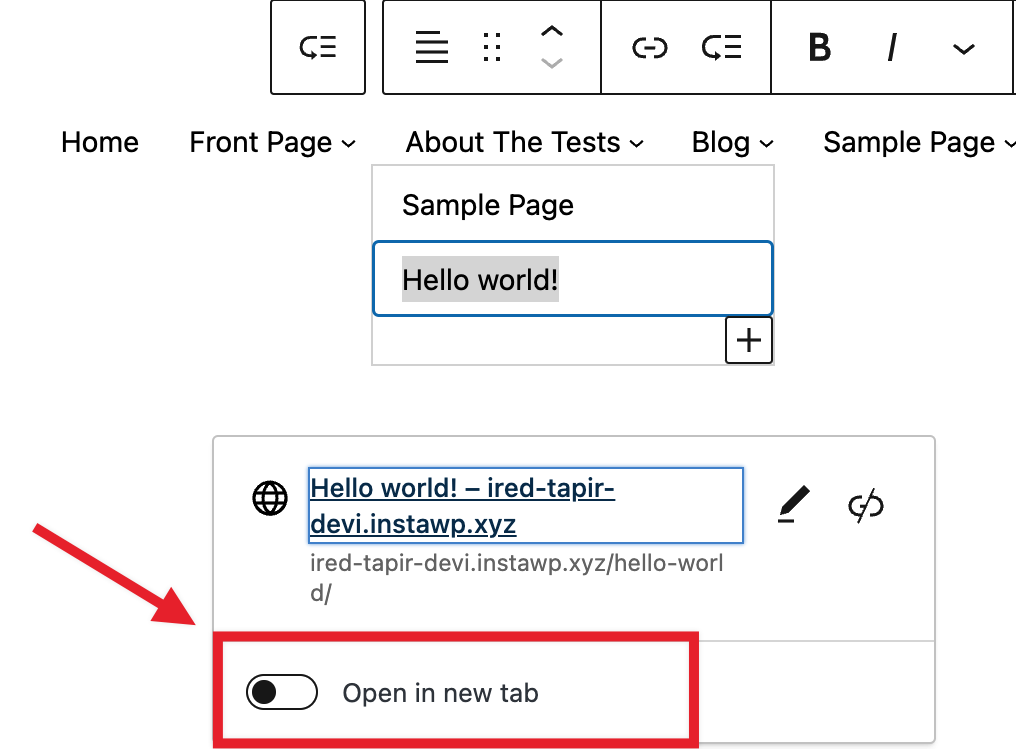Click the Add submenu icon
The width and height of the screenshot is (1016, 749).
coord(722,47)
